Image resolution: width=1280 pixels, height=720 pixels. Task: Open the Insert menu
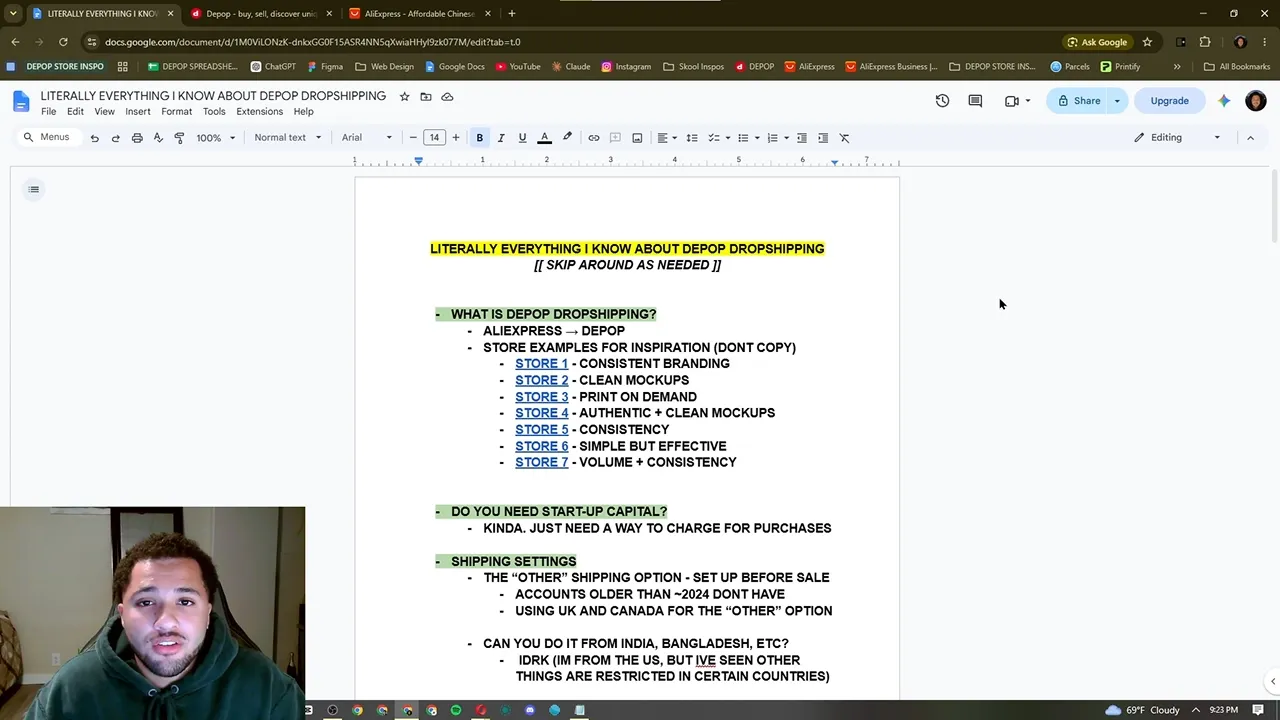click(x=138, y=112)
